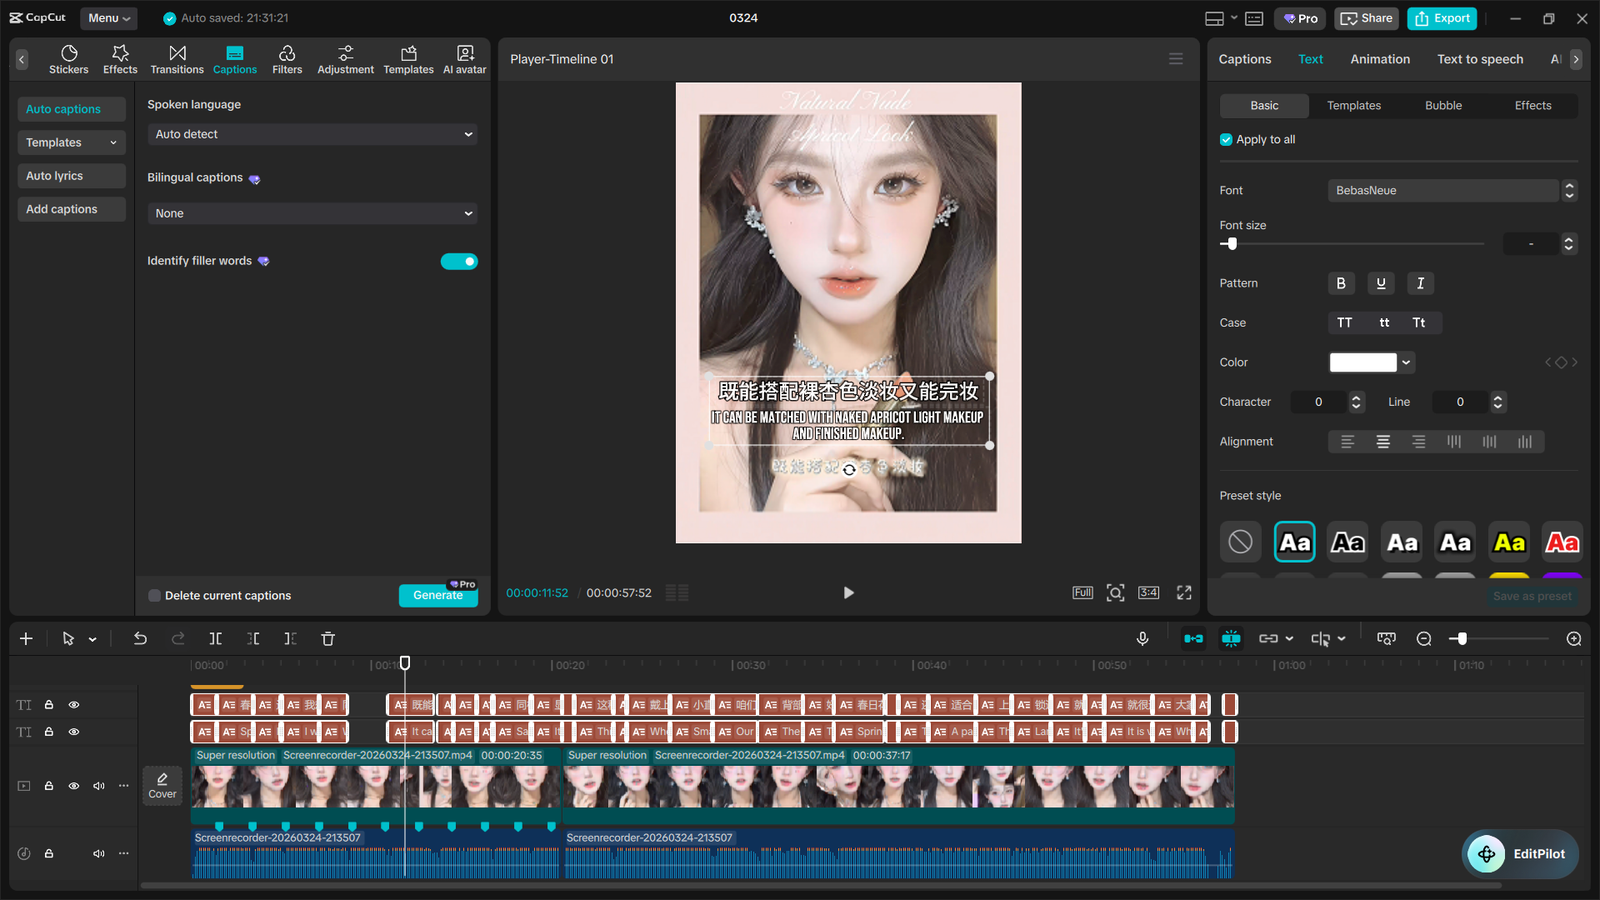Open the Bilingual captions dropdown
Image resolution: width=1600 pixels, height=900 pixels.
(x=311, y=213)
